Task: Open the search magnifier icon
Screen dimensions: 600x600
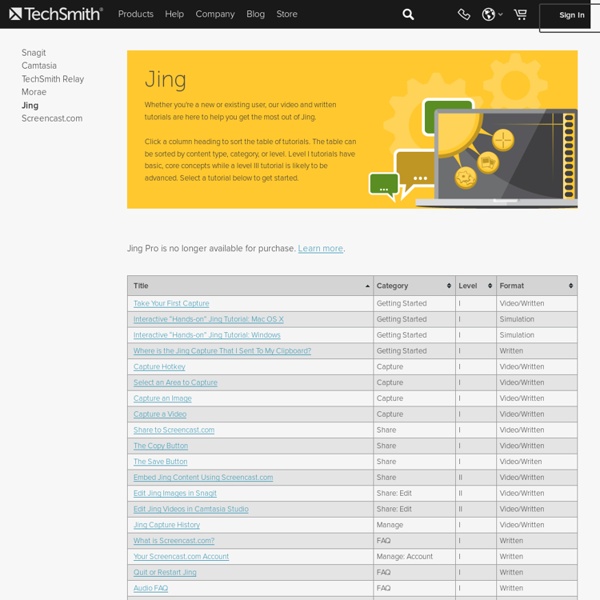Action: click(408, 15)
